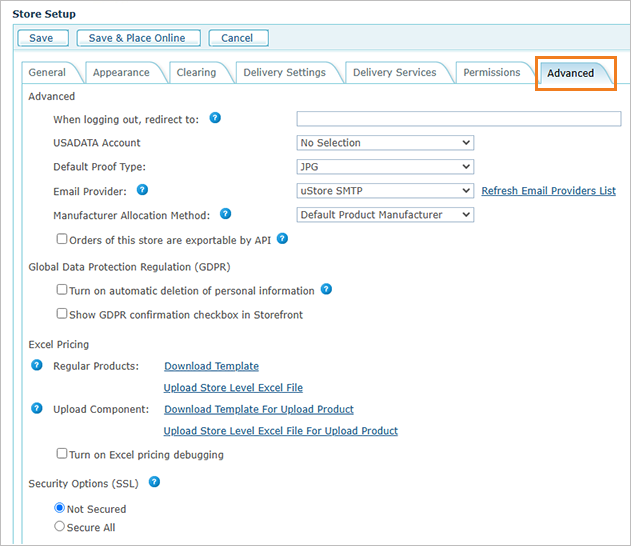Open help icon beside Upload Component
The image size is (631, 546).
pyautogui.click(x=38, y=408)
